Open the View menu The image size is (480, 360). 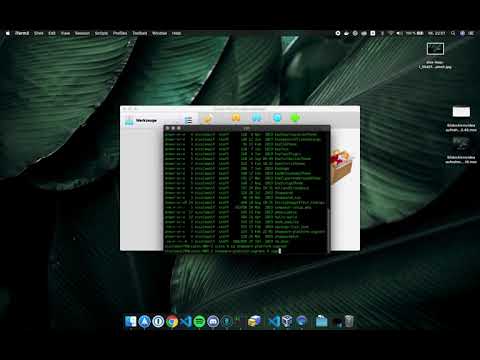pyautogui.click(x=65, y=33)
